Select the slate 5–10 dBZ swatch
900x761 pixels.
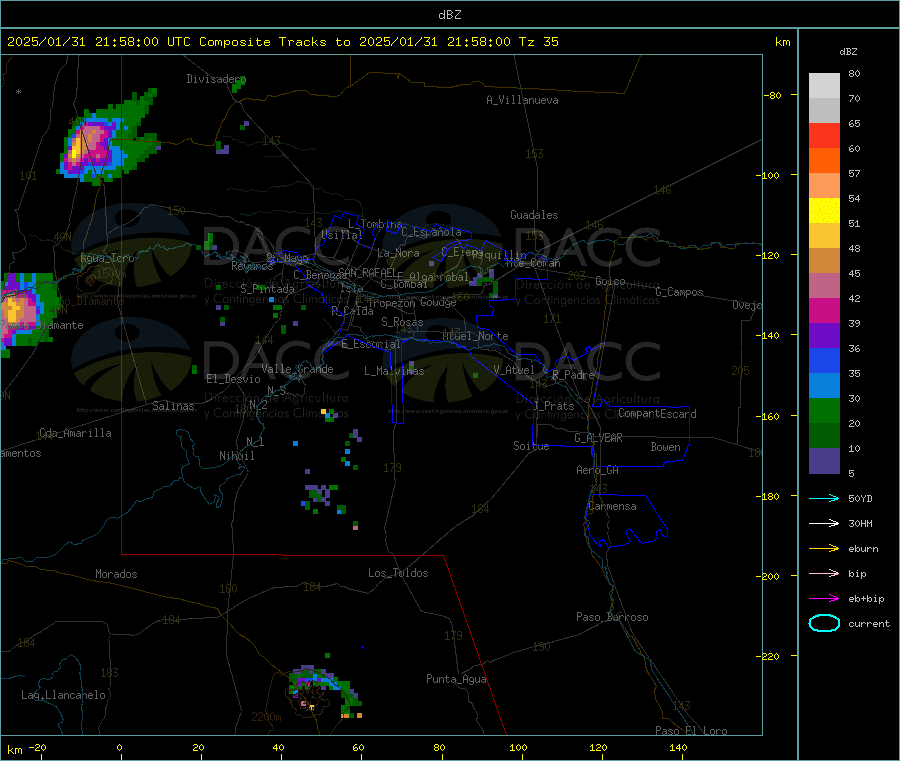click(824, 461)
